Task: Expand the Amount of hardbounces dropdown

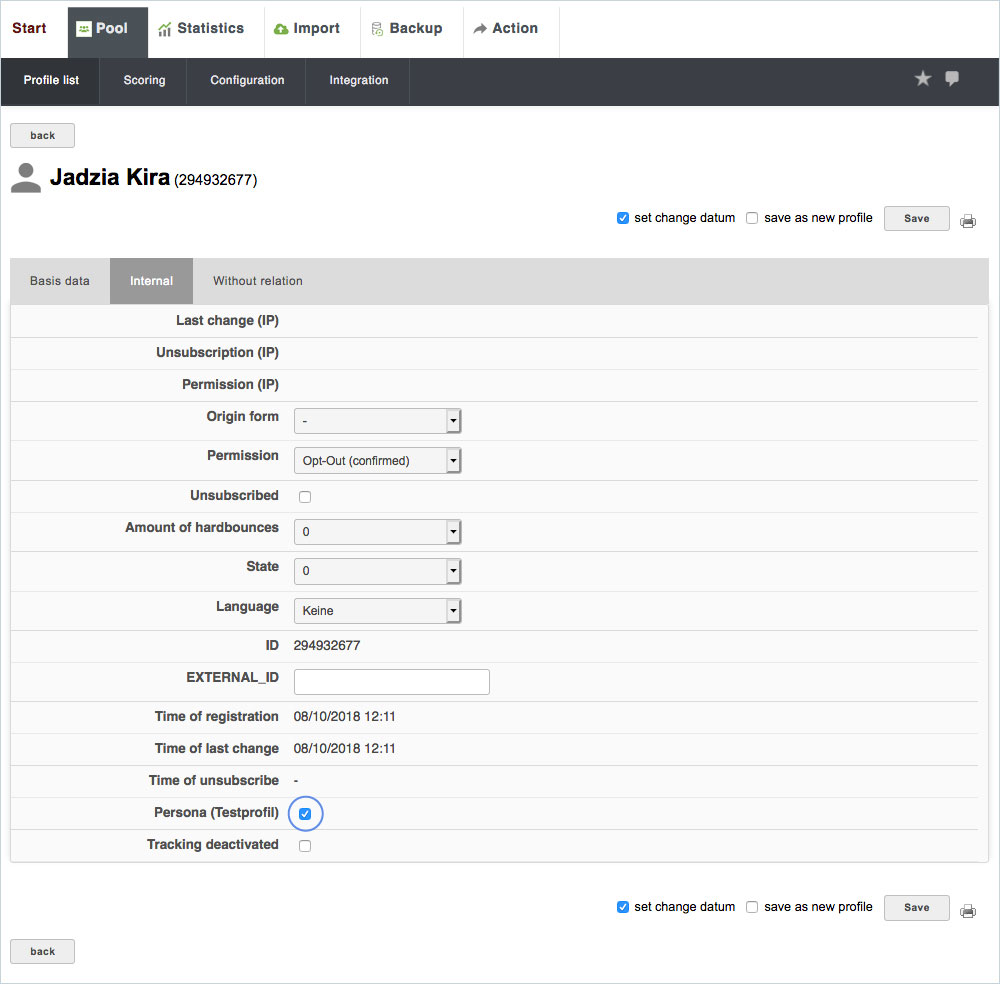Action: pyautogui.click(x=377, y=531)
